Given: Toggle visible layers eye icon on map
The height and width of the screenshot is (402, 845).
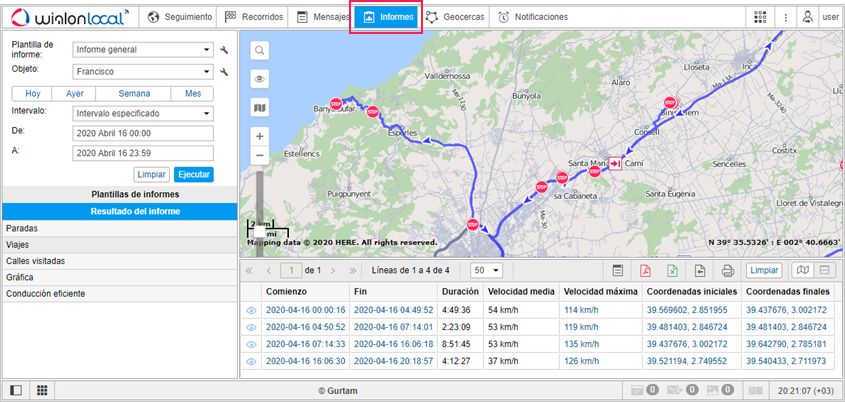Looking at the screenshot, I should pos(260,78).
